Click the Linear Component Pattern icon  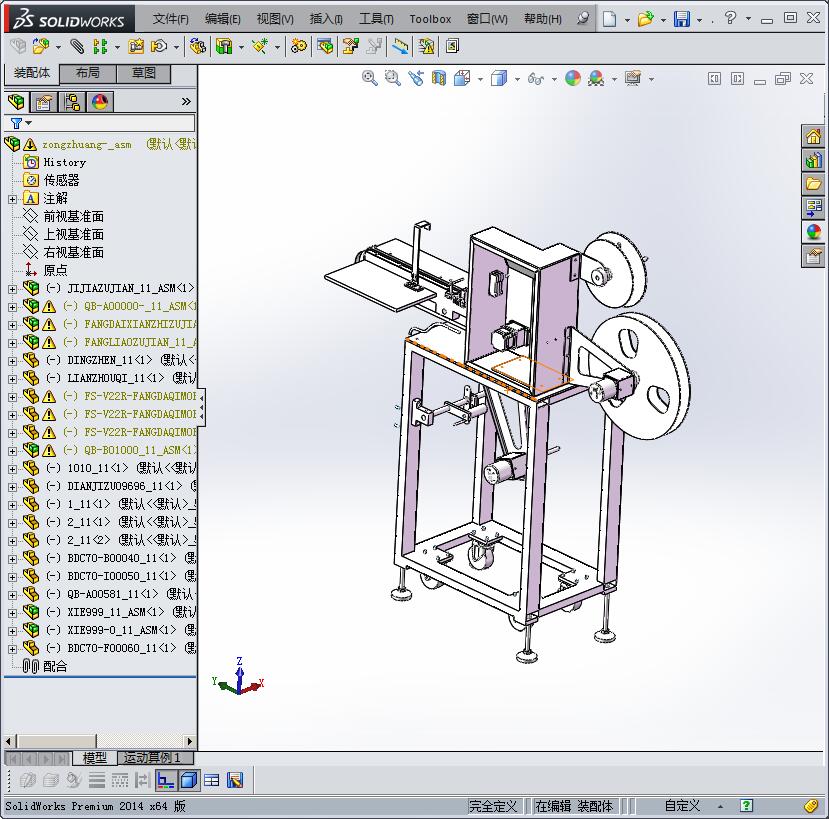pyautogui.click(x=99, y=47)
